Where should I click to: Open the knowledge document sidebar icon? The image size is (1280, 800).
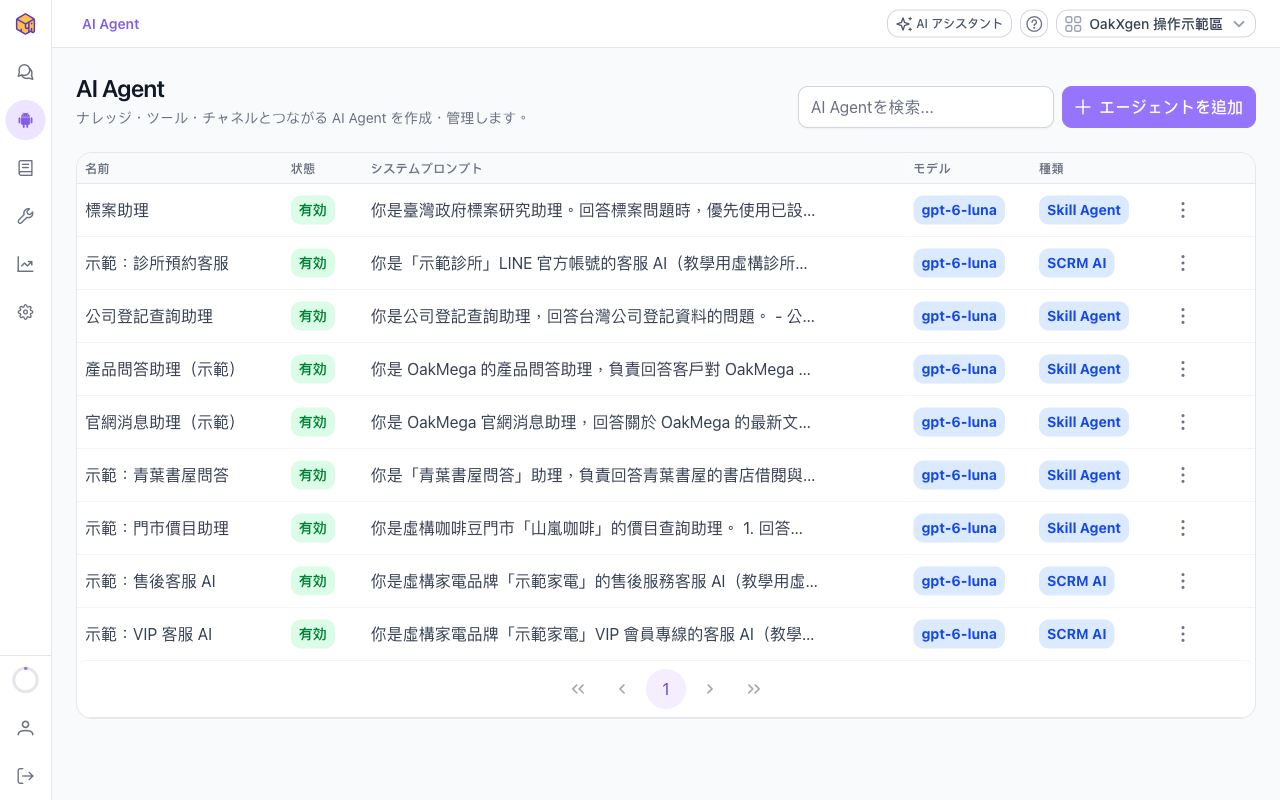[x=26, y=168]
